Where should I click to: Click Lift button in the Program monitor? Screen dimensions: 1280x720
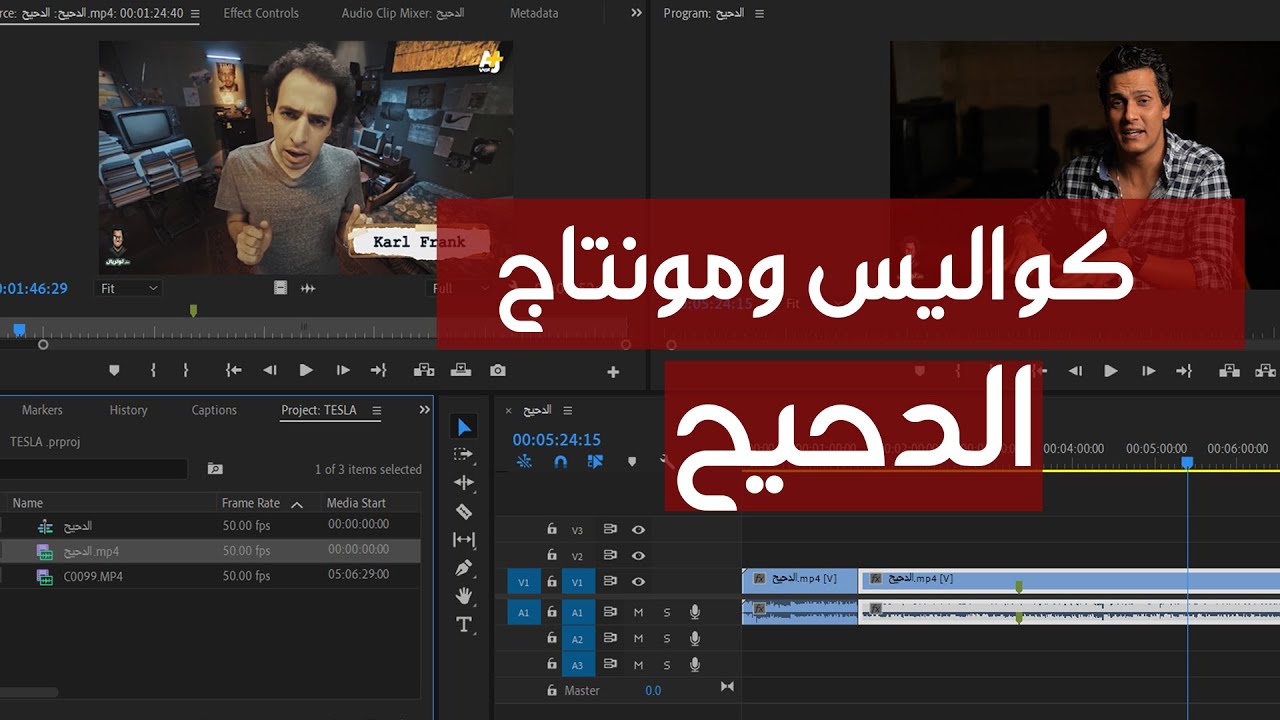point(1228,370)
